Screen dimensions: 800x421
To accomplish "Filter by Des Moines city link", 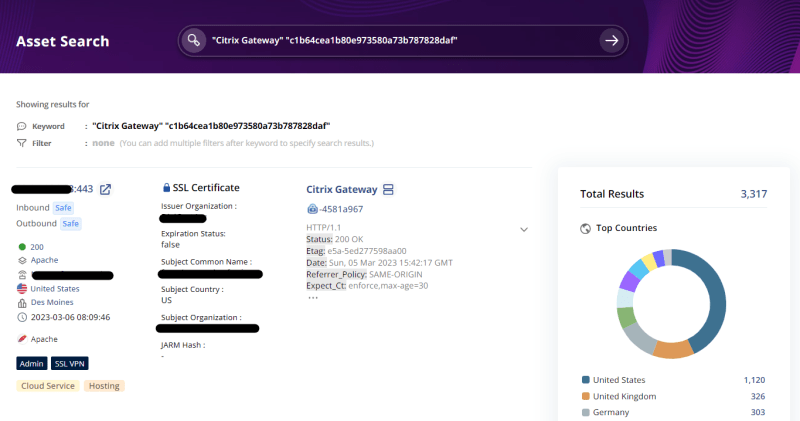I will point(52,302).
